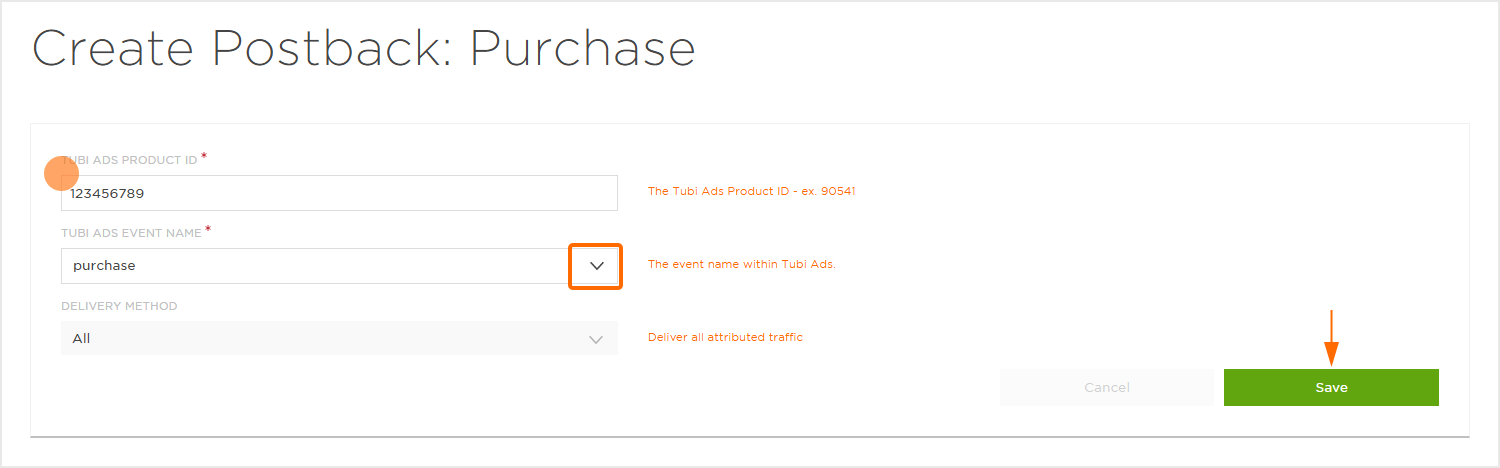Click the 'TUBI ADS EVENT NAME' label
This screenshot has height=468, width=1500.
tap(131, 233)
